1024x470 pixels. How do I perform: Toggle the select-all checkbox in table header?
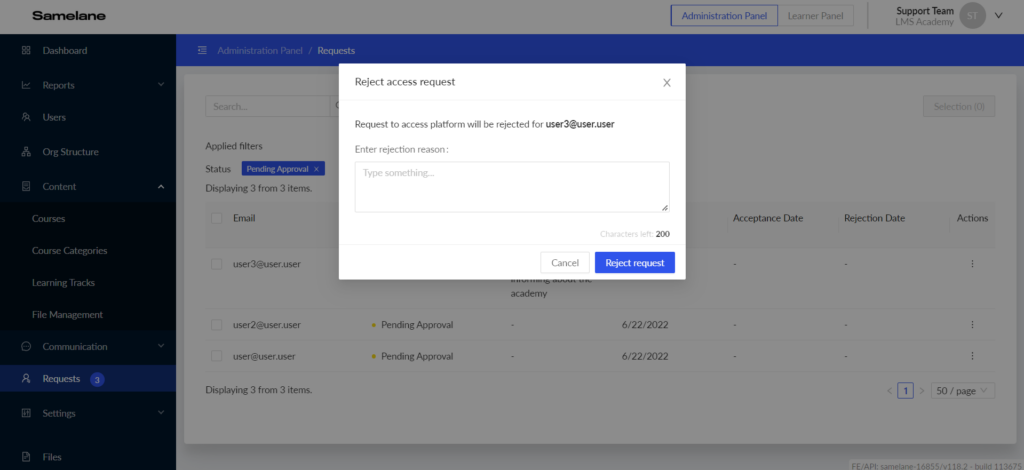click(x=216, y=218)
